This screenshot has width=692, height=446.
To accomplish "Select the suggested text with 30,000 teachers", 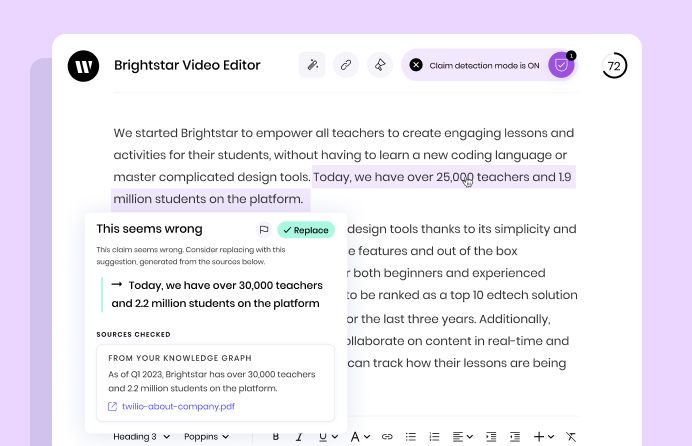I will click(x=217, y=294).
